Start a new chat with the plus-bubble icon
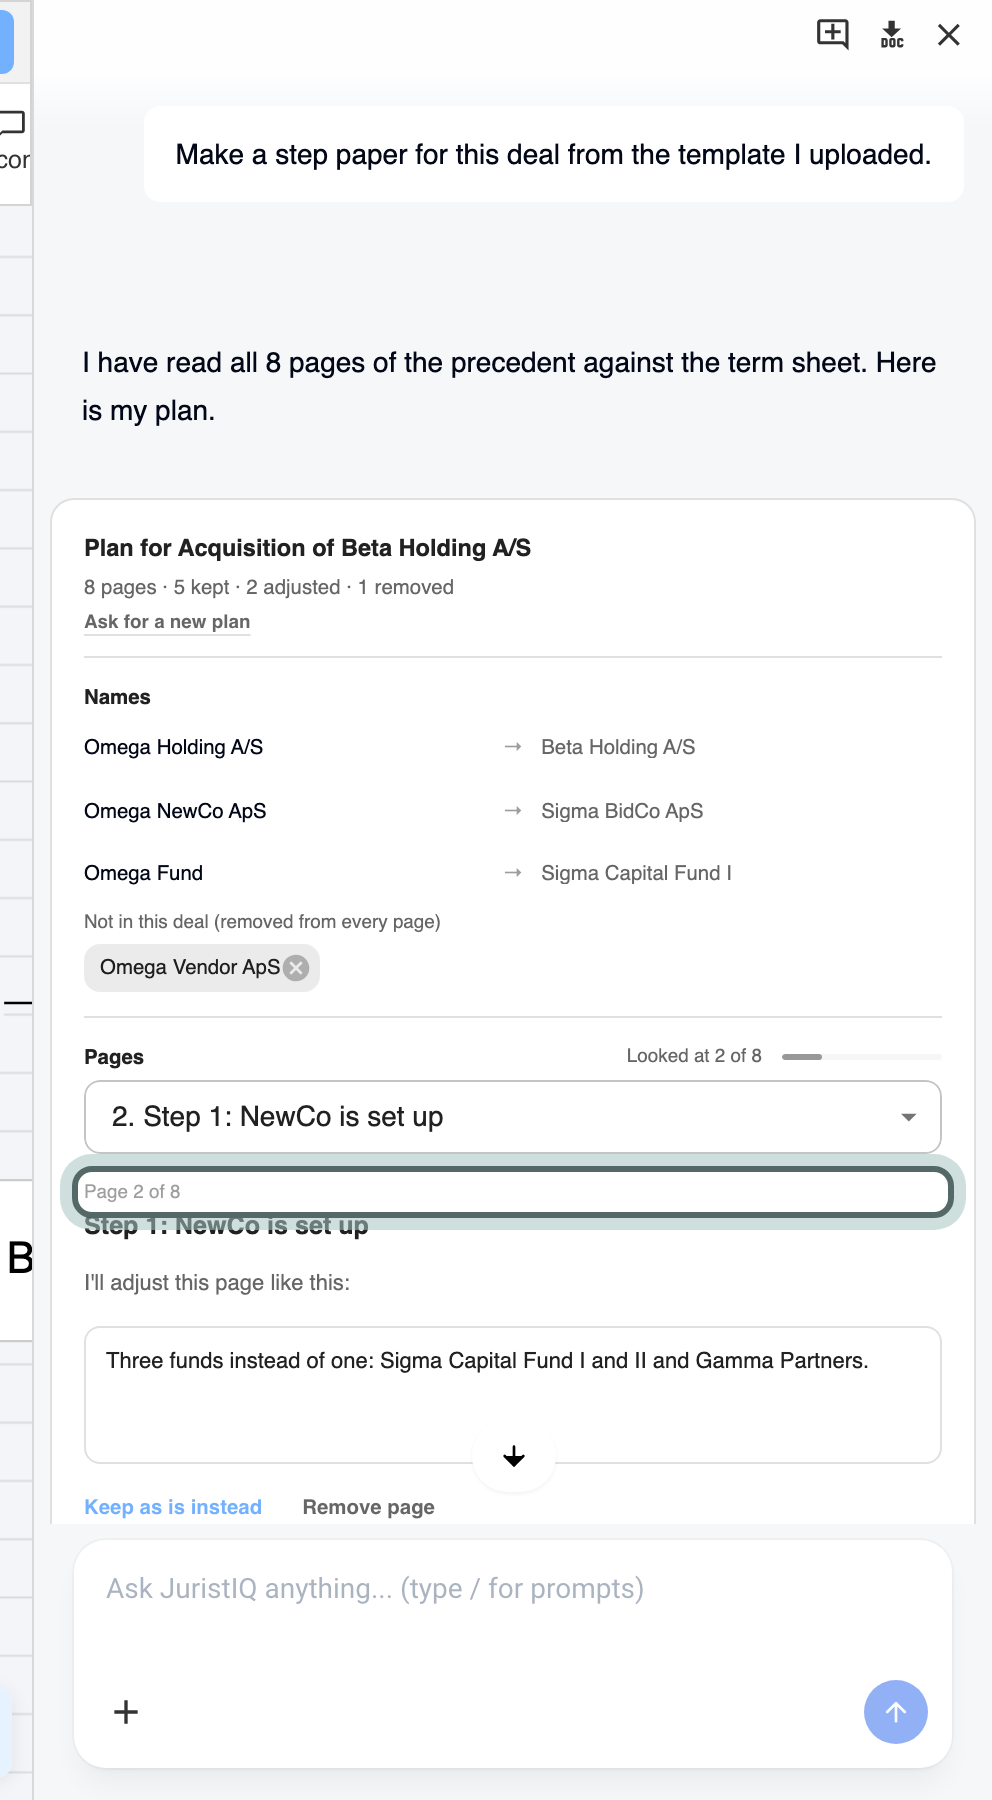Image resolution: width=992 pixels, height=1800 pixels. click(833, 34)
